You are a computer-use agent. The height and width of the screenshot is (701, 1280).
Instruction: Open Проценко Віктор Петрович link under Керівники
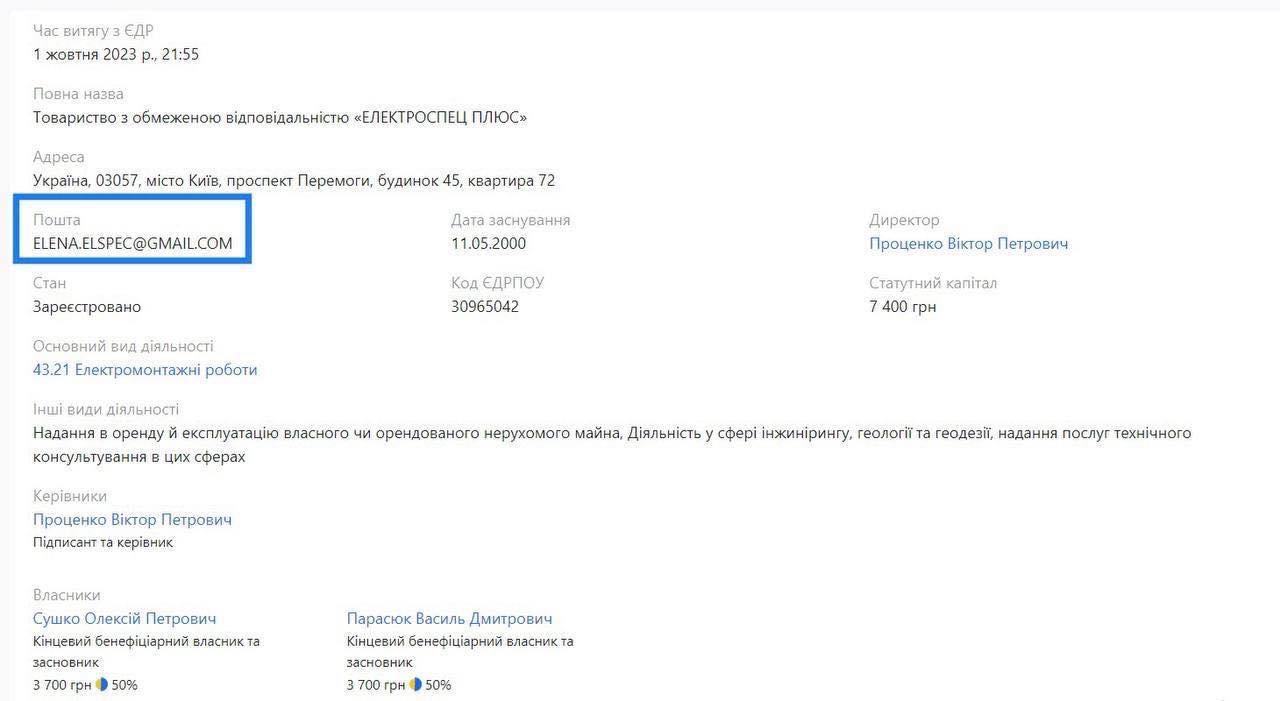tap(132, 520)
